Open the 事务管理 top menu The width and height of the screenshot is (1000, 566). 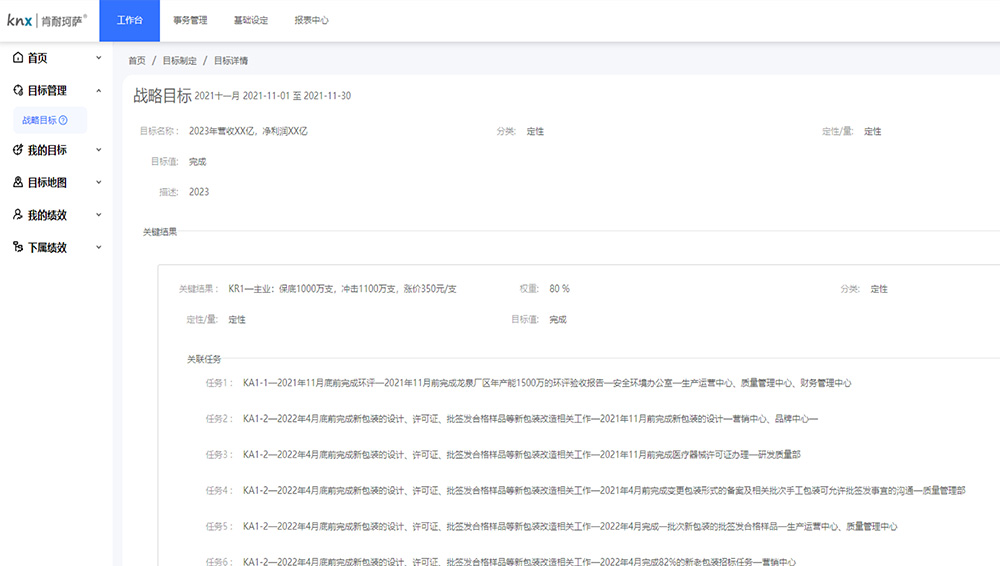pos(190,20)
